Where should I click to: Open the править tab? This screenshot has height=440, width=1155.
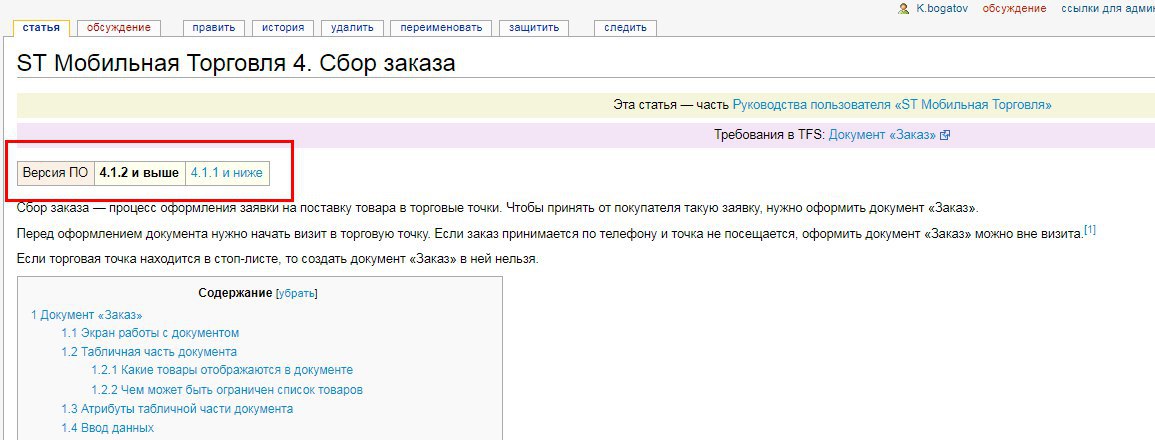pyautogui.click(x=214, y=28)
